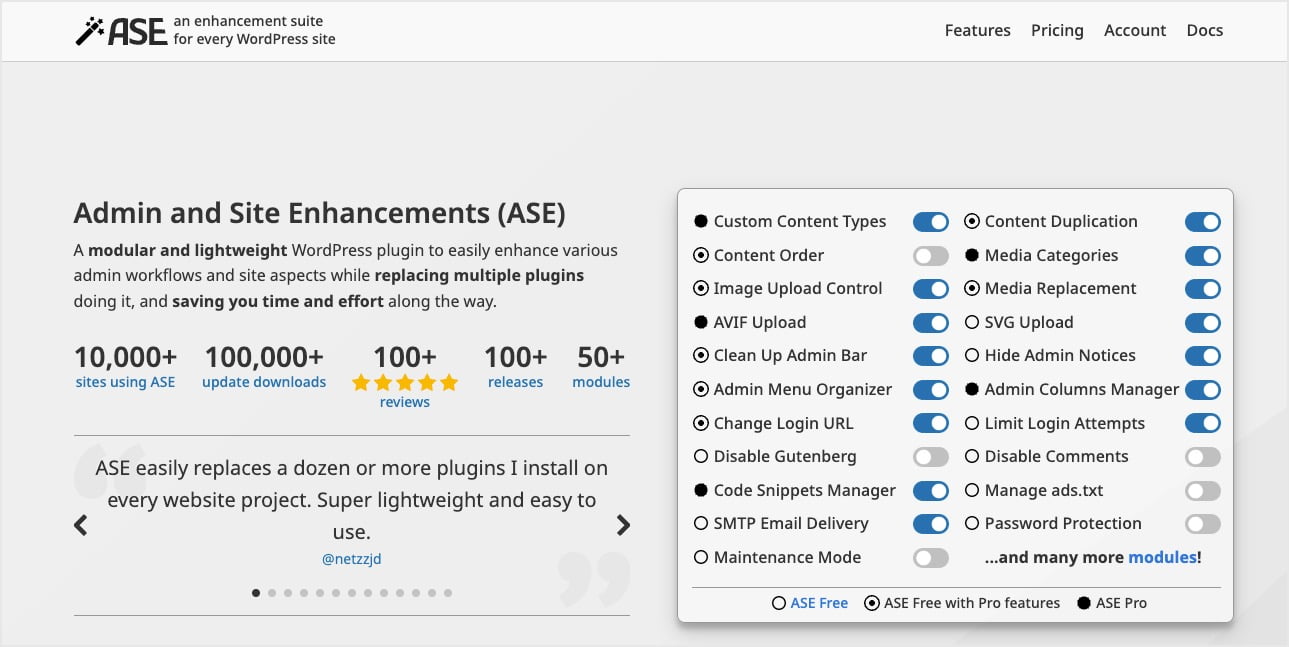
Task: Disable the SMTP Email Delivery toggle
Action: (x=930, y=523)
